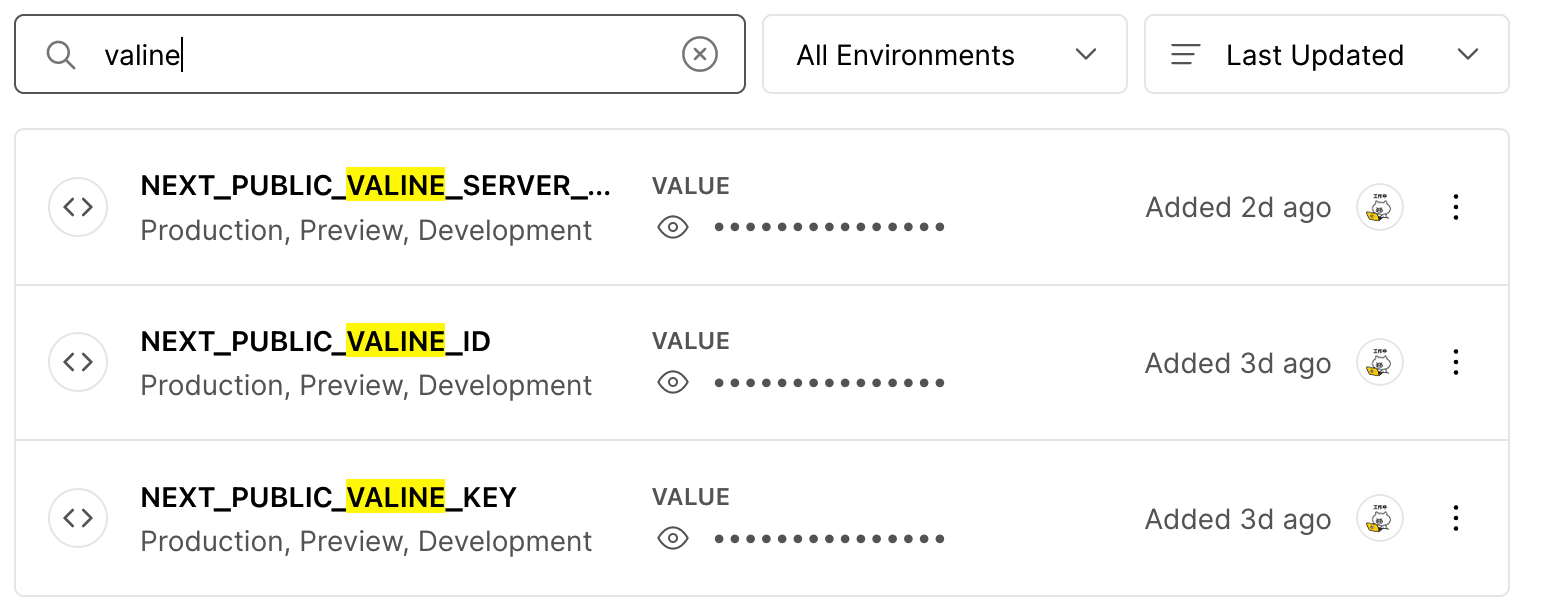Toggle visibility of NEXT_PUBLIC_VALINE_KEY value
This screenshot has width=1558, height=612.
coord(673,539)
